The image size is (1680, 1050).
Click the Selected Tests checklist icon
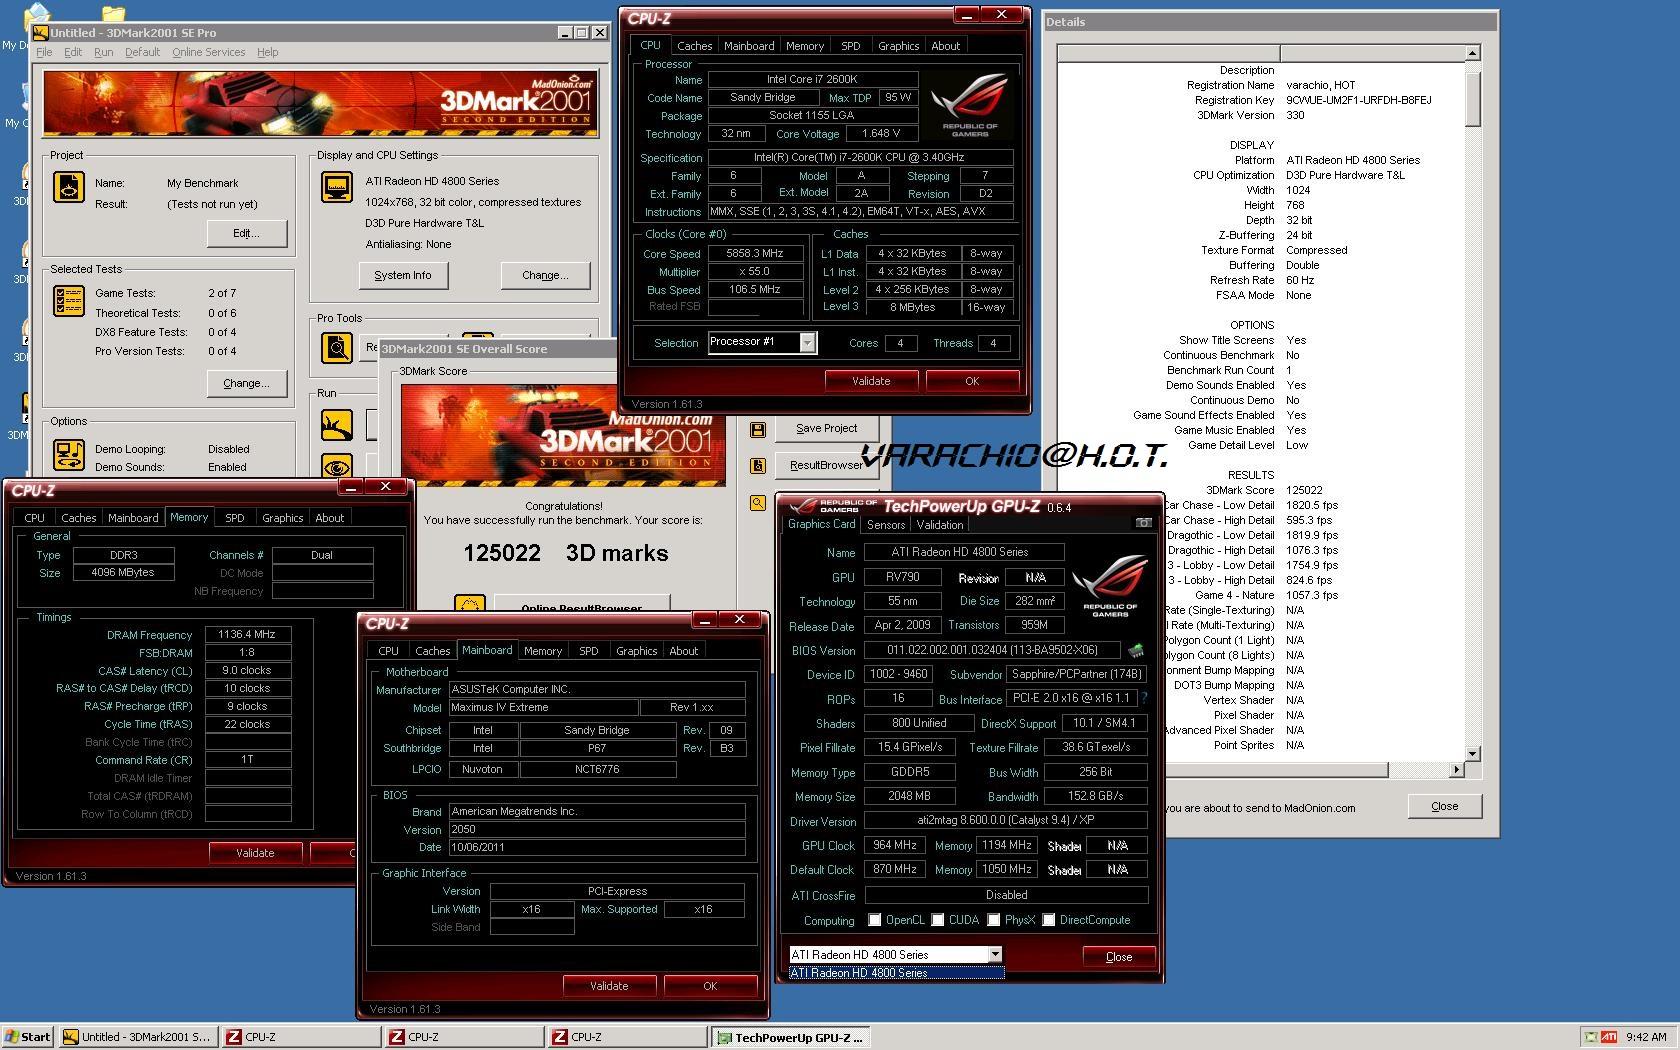point(68,301)
